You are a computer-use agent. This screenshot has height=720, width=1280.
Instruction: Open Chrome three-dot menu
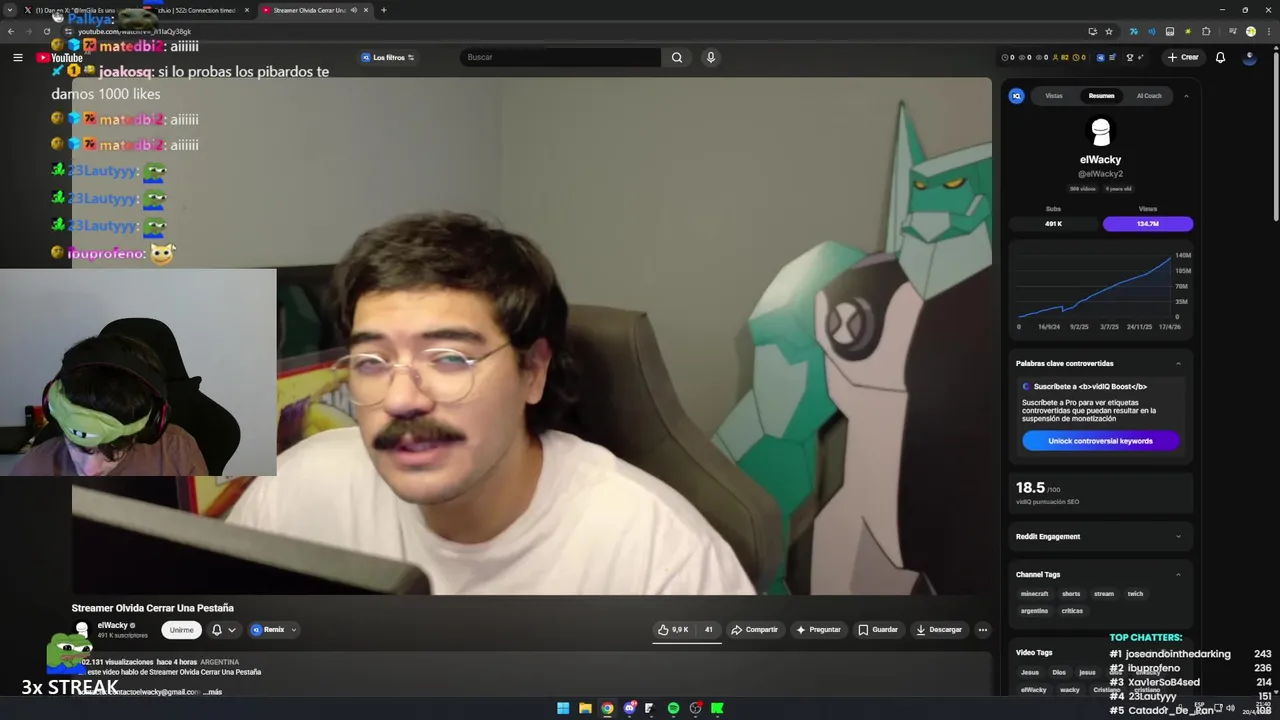(x=1268, y=31)
